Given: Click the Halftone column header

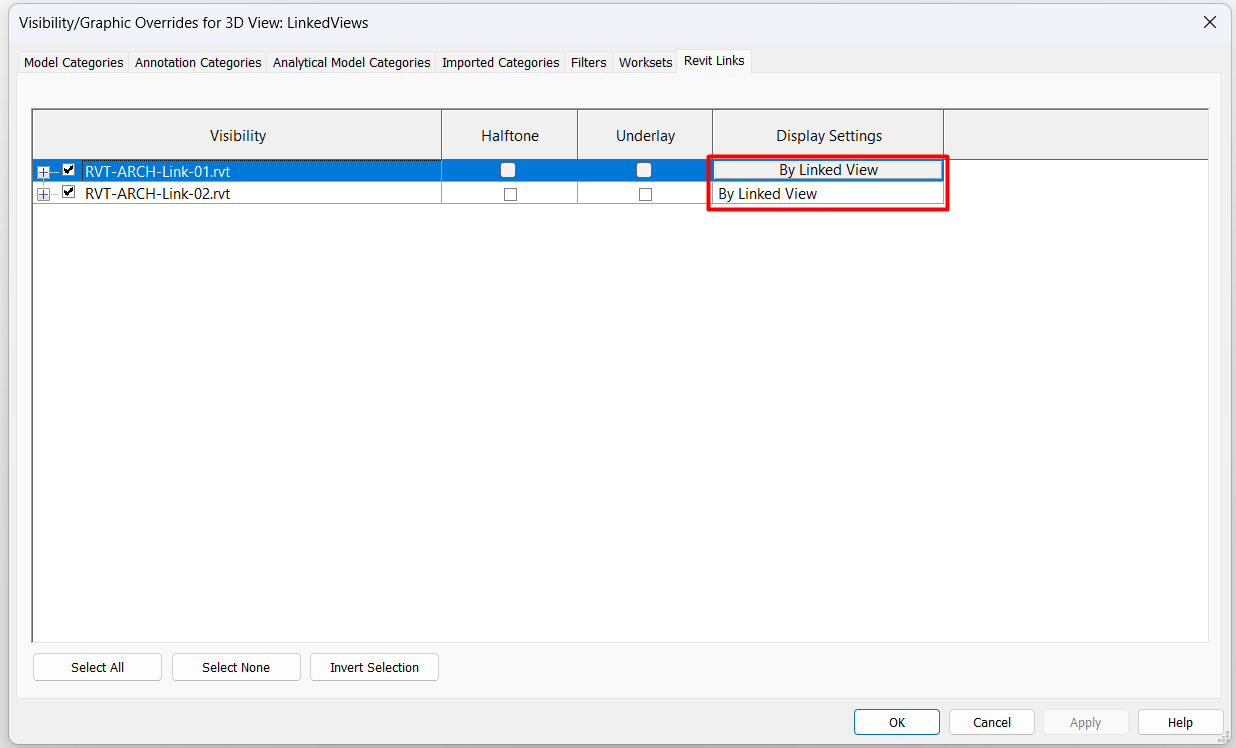Looking at the screenshot, I should [x=510, y=135].
